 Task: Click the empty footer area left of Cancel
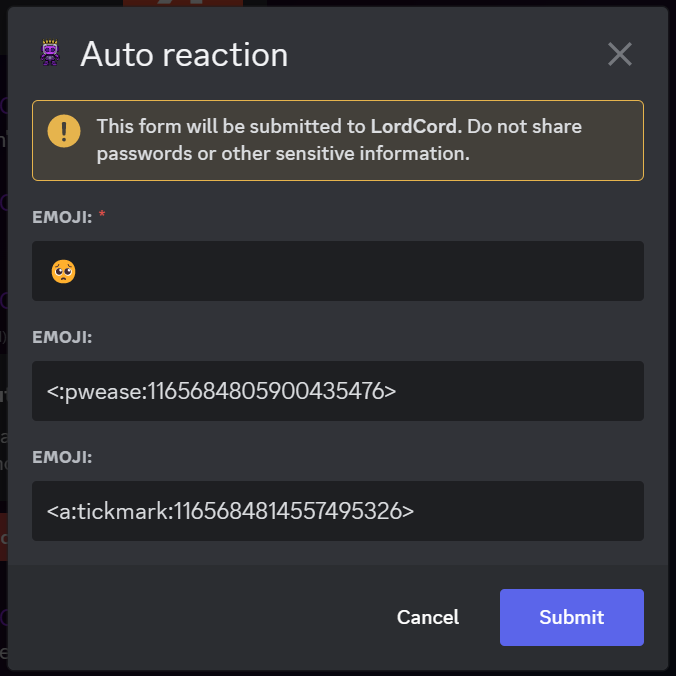click(x=200, y=617)
